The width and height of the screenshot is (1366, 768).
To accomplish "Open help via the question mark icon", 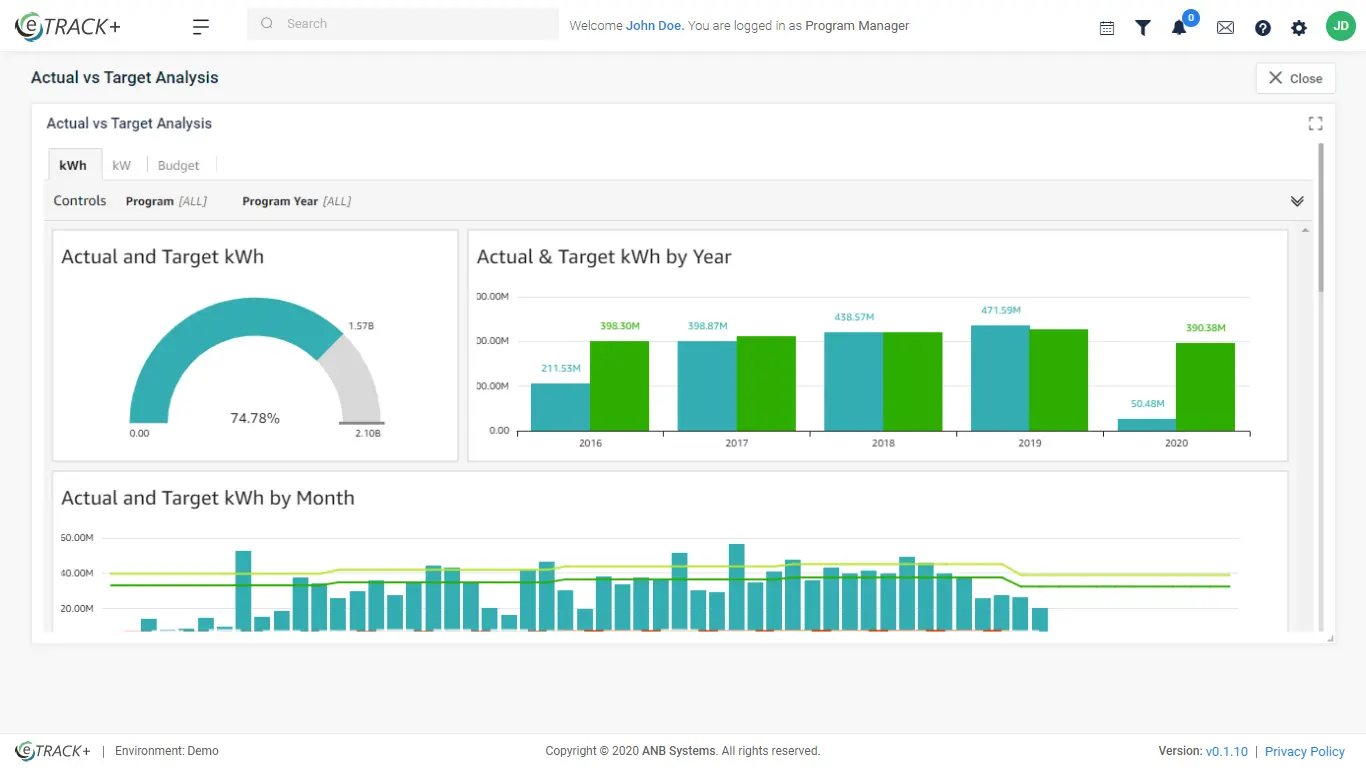I will coord(1262,27).
